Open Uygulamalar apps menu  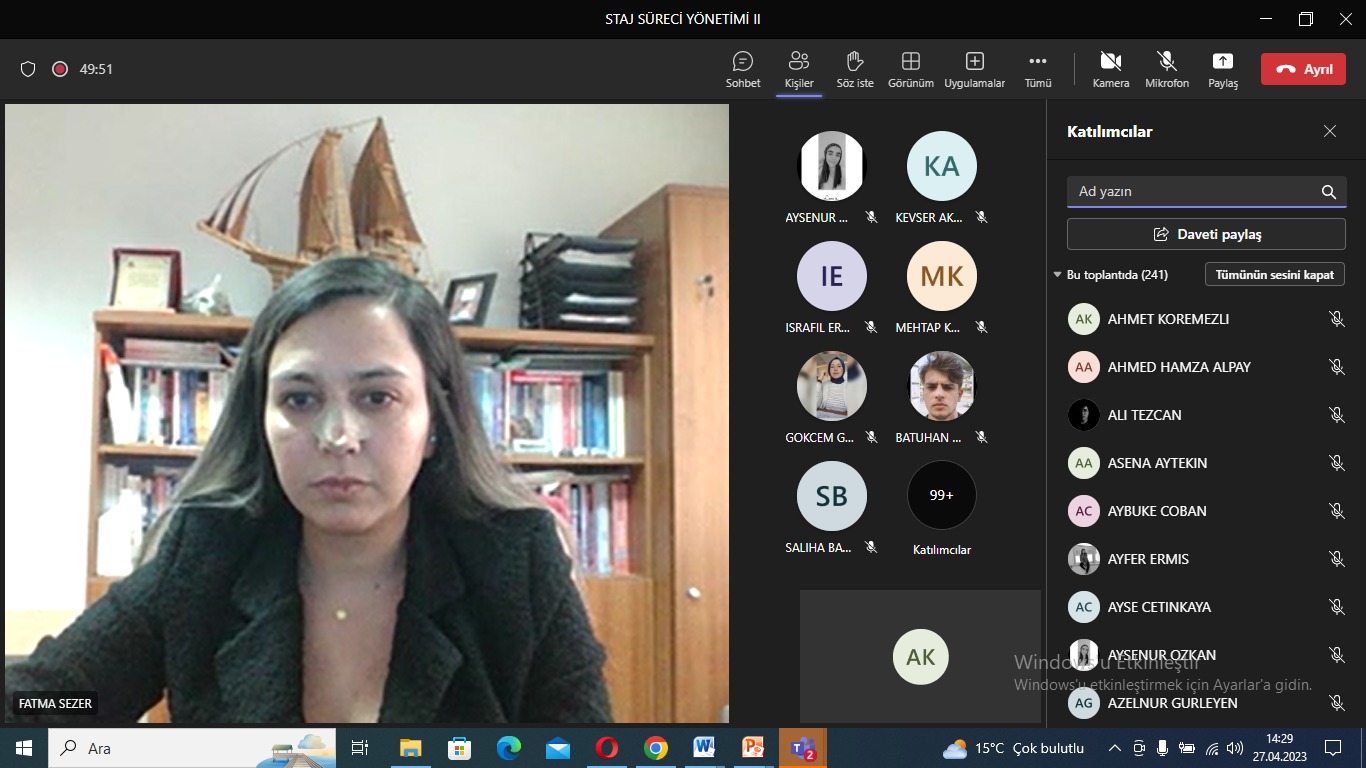pyautogui.click(x=975, y=69)
